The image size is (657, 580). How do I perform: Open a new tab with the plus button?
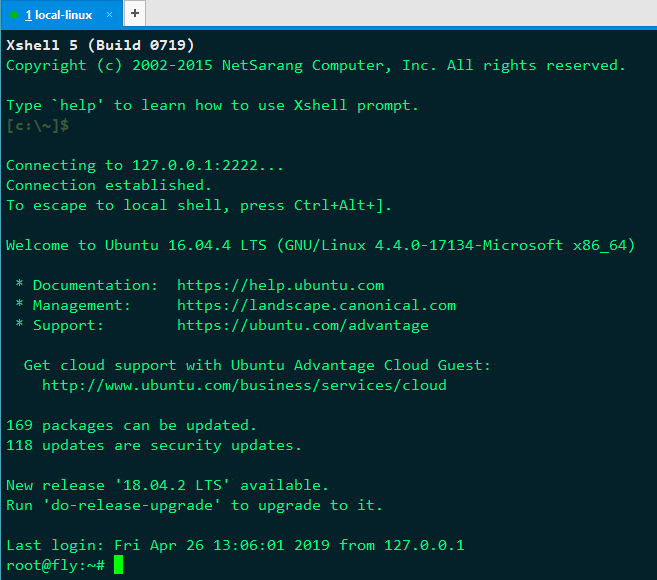(135, 13)
